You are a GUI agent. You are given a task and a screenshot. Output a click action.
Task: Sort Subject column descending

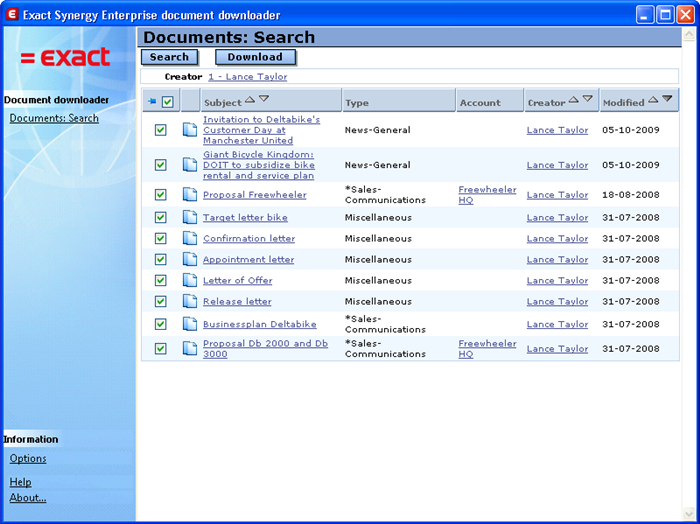[264, 99]
